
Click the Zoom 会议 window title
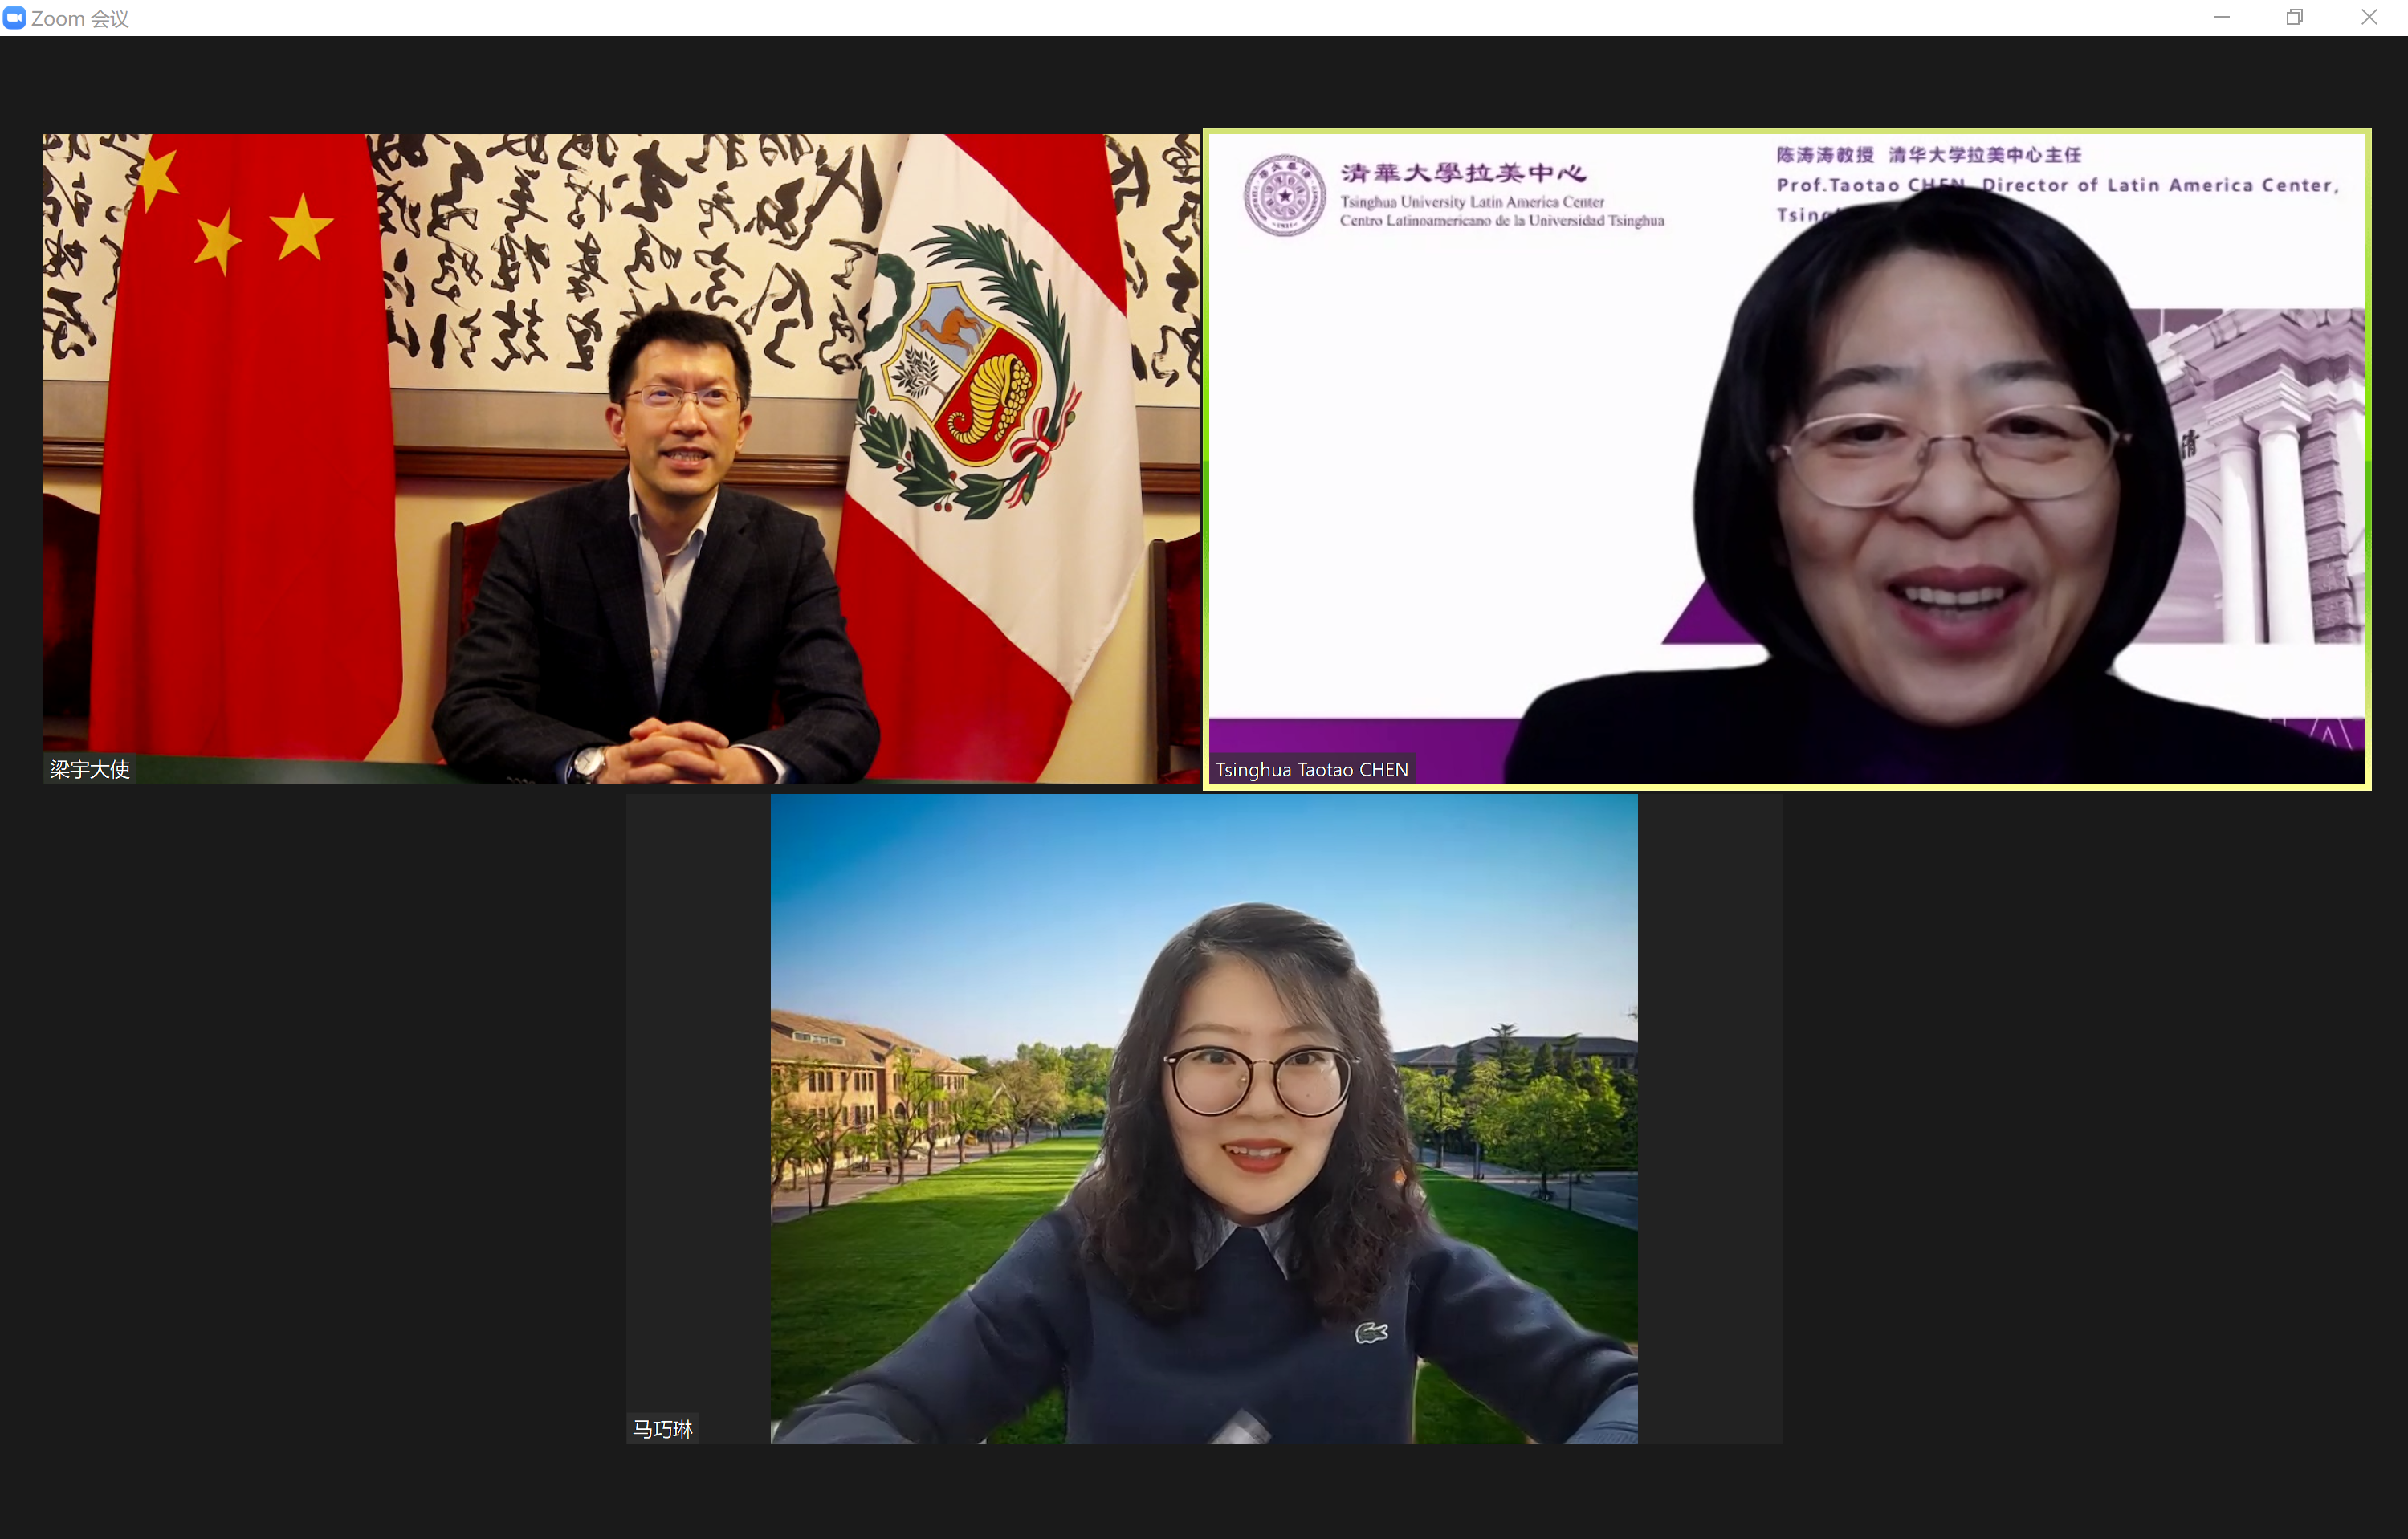(80, 18)
